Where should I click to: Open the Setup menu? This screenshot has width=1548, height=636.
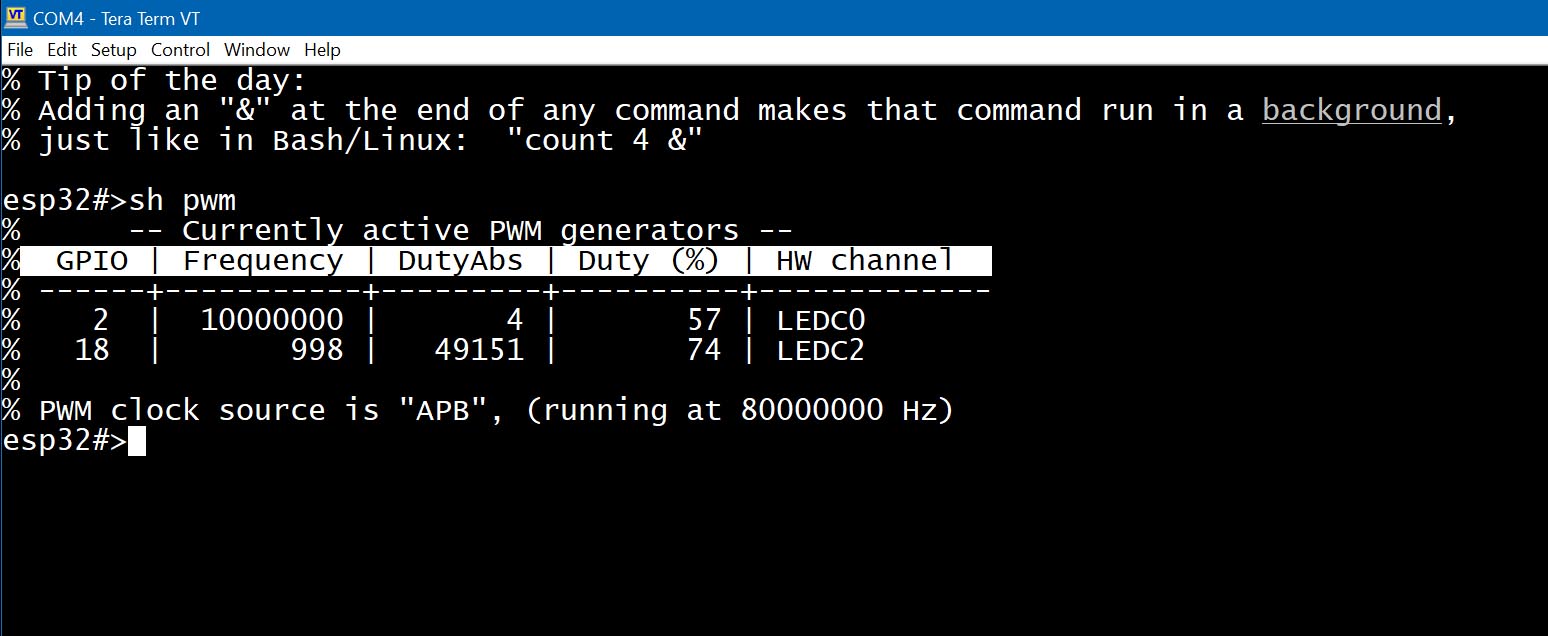click(x=113, y=50)
